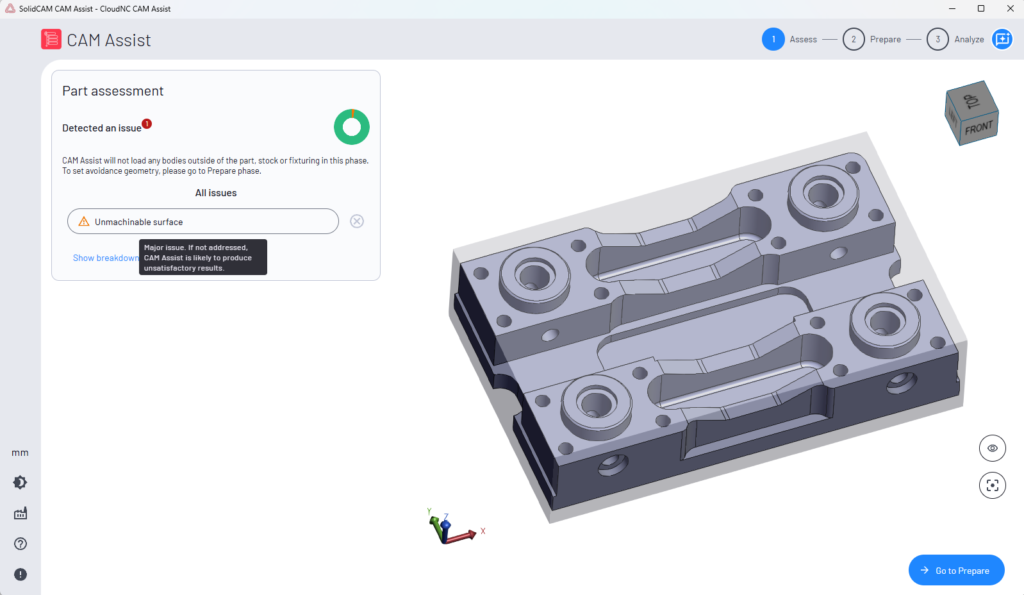This screenshot has height=595, width=1024.
Task: Click the 'Detected an issue' text
Action: pos(101,128)
